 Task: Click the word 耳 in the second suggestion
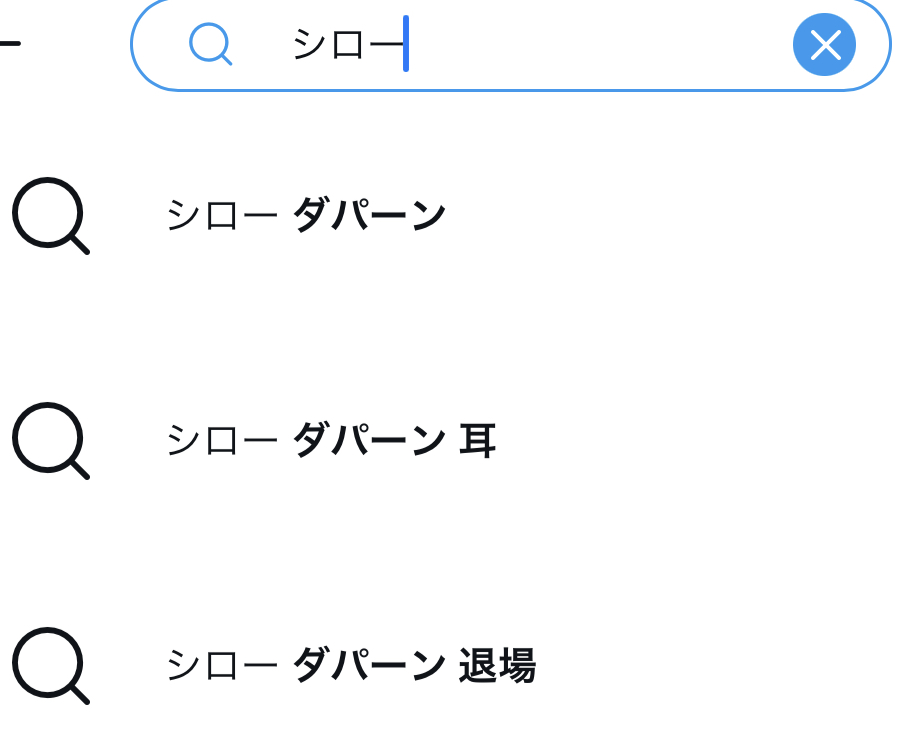(477, 441)
